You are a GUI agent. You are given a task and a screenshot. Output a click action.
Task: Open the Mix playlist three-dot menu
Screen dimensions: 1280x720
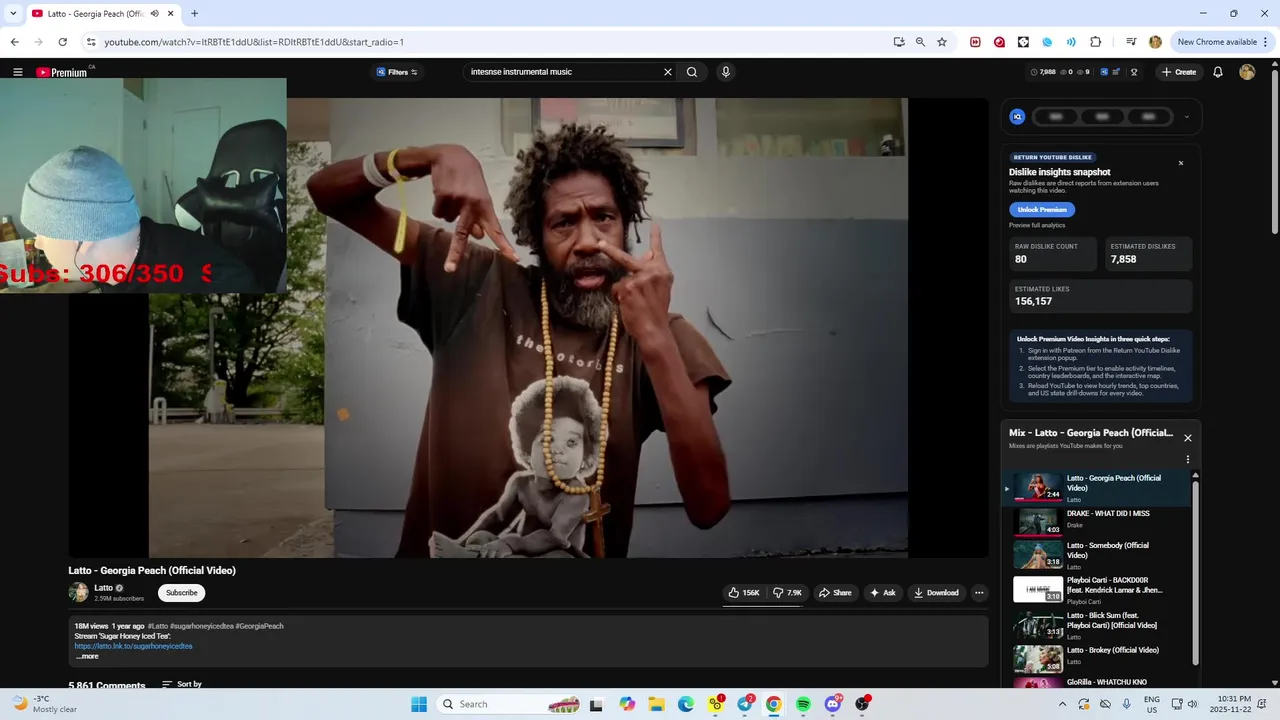(1188, 460)
